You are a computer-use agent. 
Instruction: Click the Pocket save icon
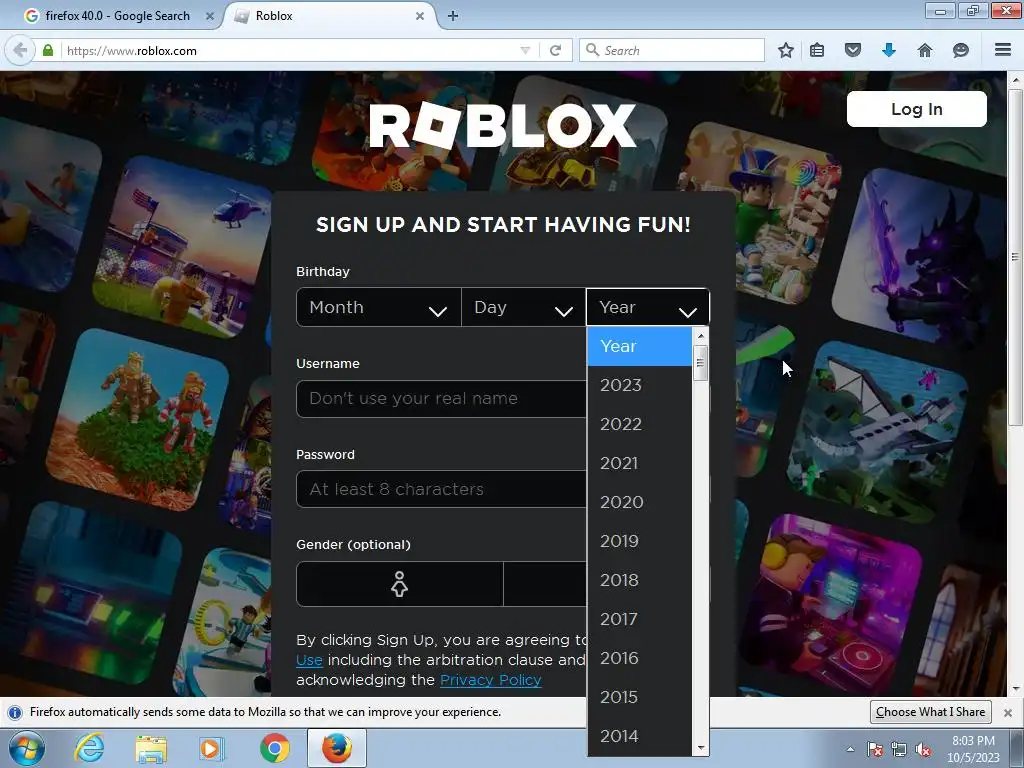point(853,50)
